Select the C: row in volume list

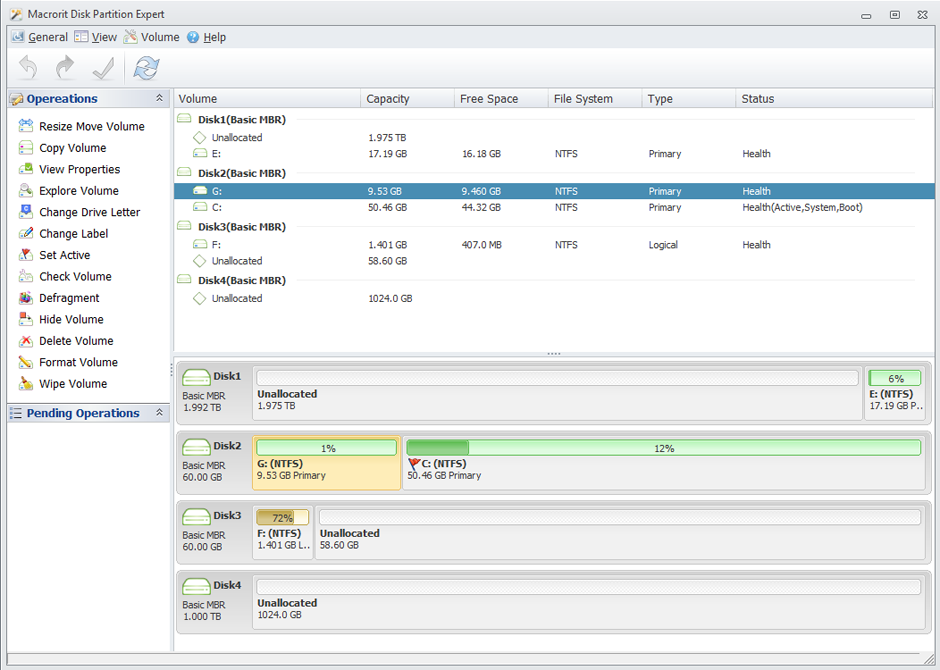pos(554,207)
